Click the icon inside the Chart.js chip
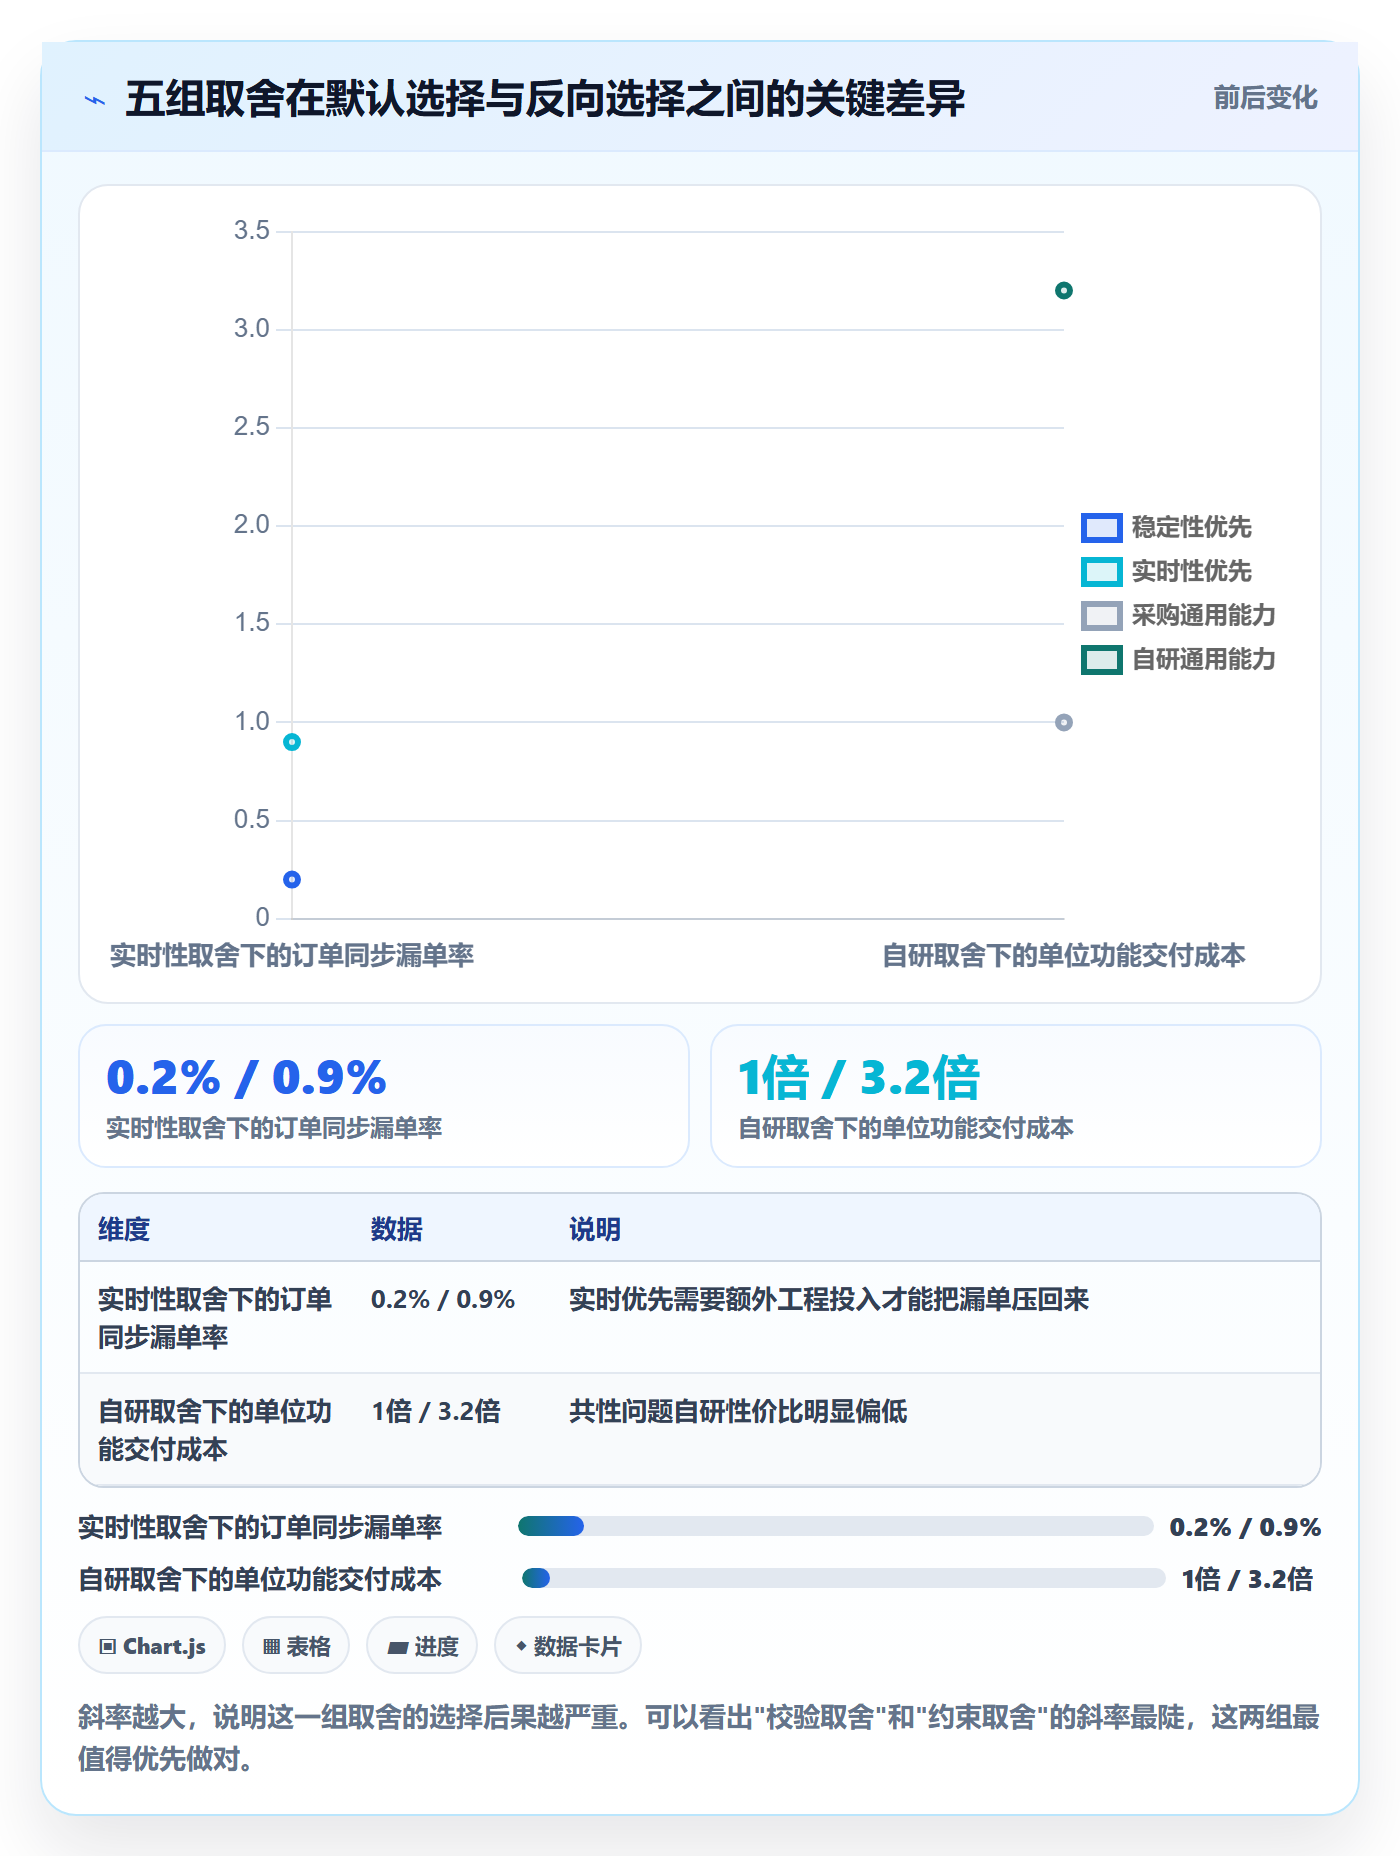The width and height of the screenshot is (1400, 1856). tap(108, 1646)
